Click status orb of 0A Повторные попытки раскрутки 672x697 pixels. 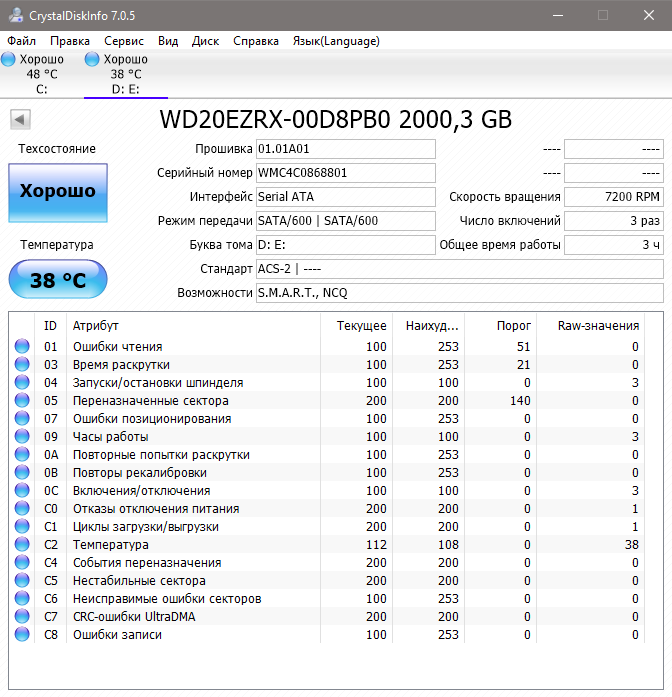pos(22,454)
